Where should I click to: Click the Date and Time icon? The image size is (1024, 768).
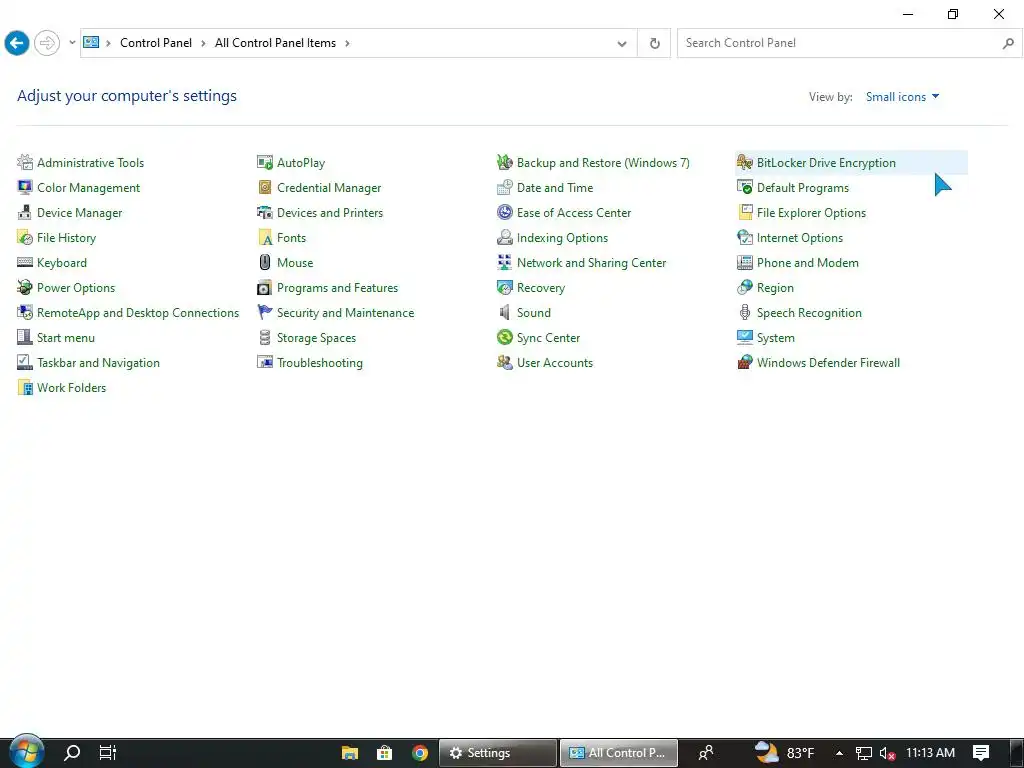point(504,187)
